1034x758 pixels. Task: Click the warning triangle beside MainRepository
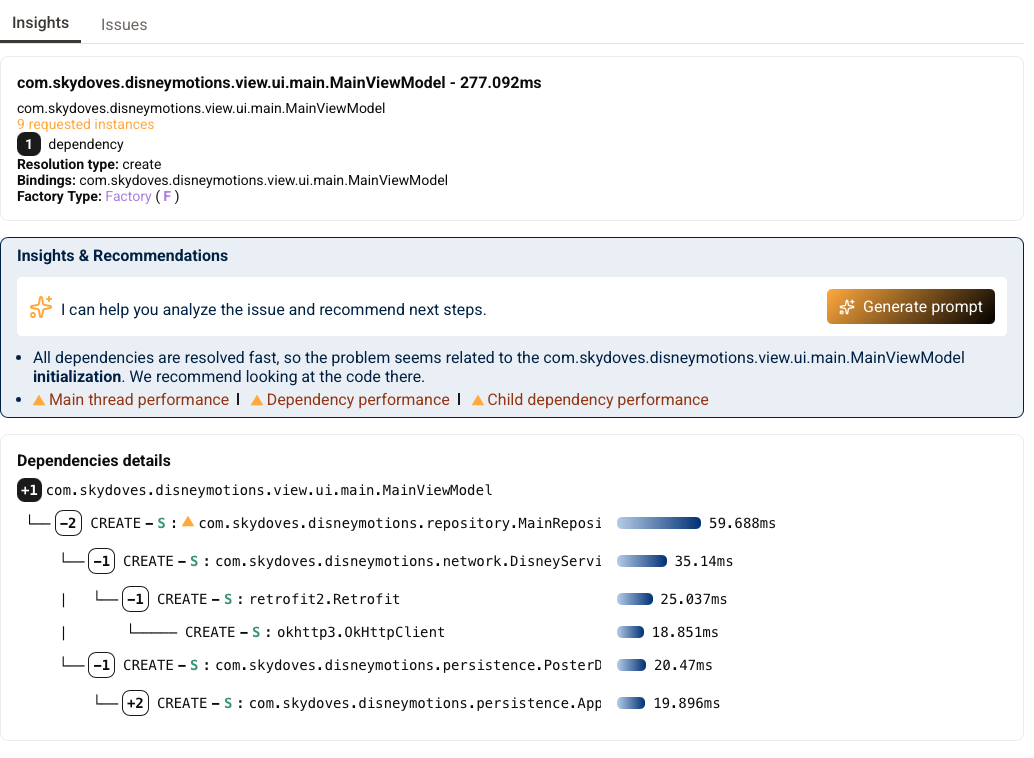tap(188, 521)
